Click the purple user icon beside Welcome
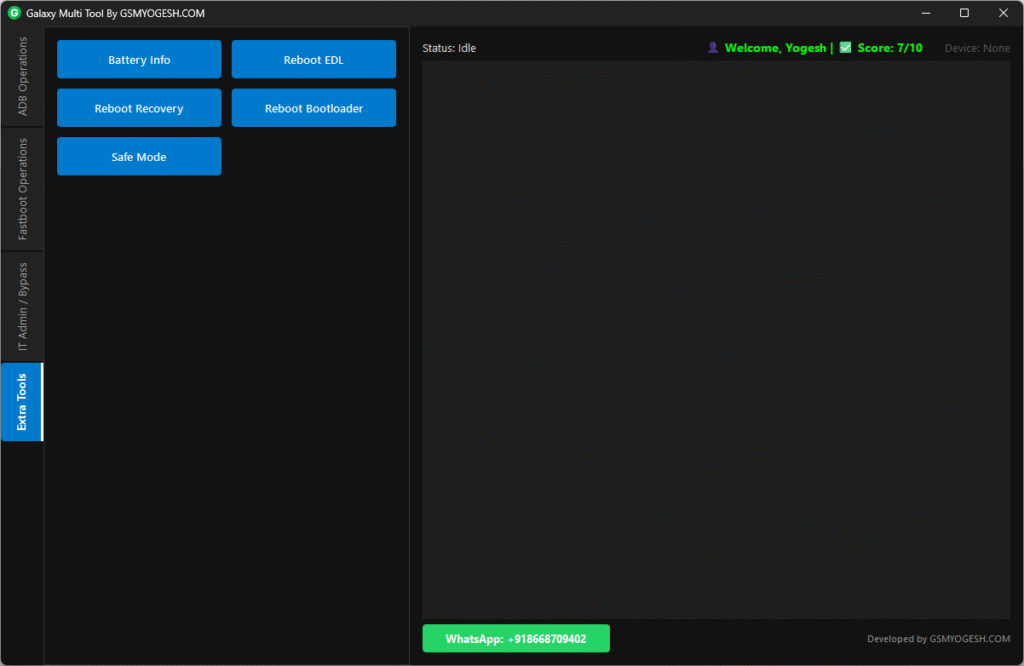 pyautogui.click(x=713, y=48)
